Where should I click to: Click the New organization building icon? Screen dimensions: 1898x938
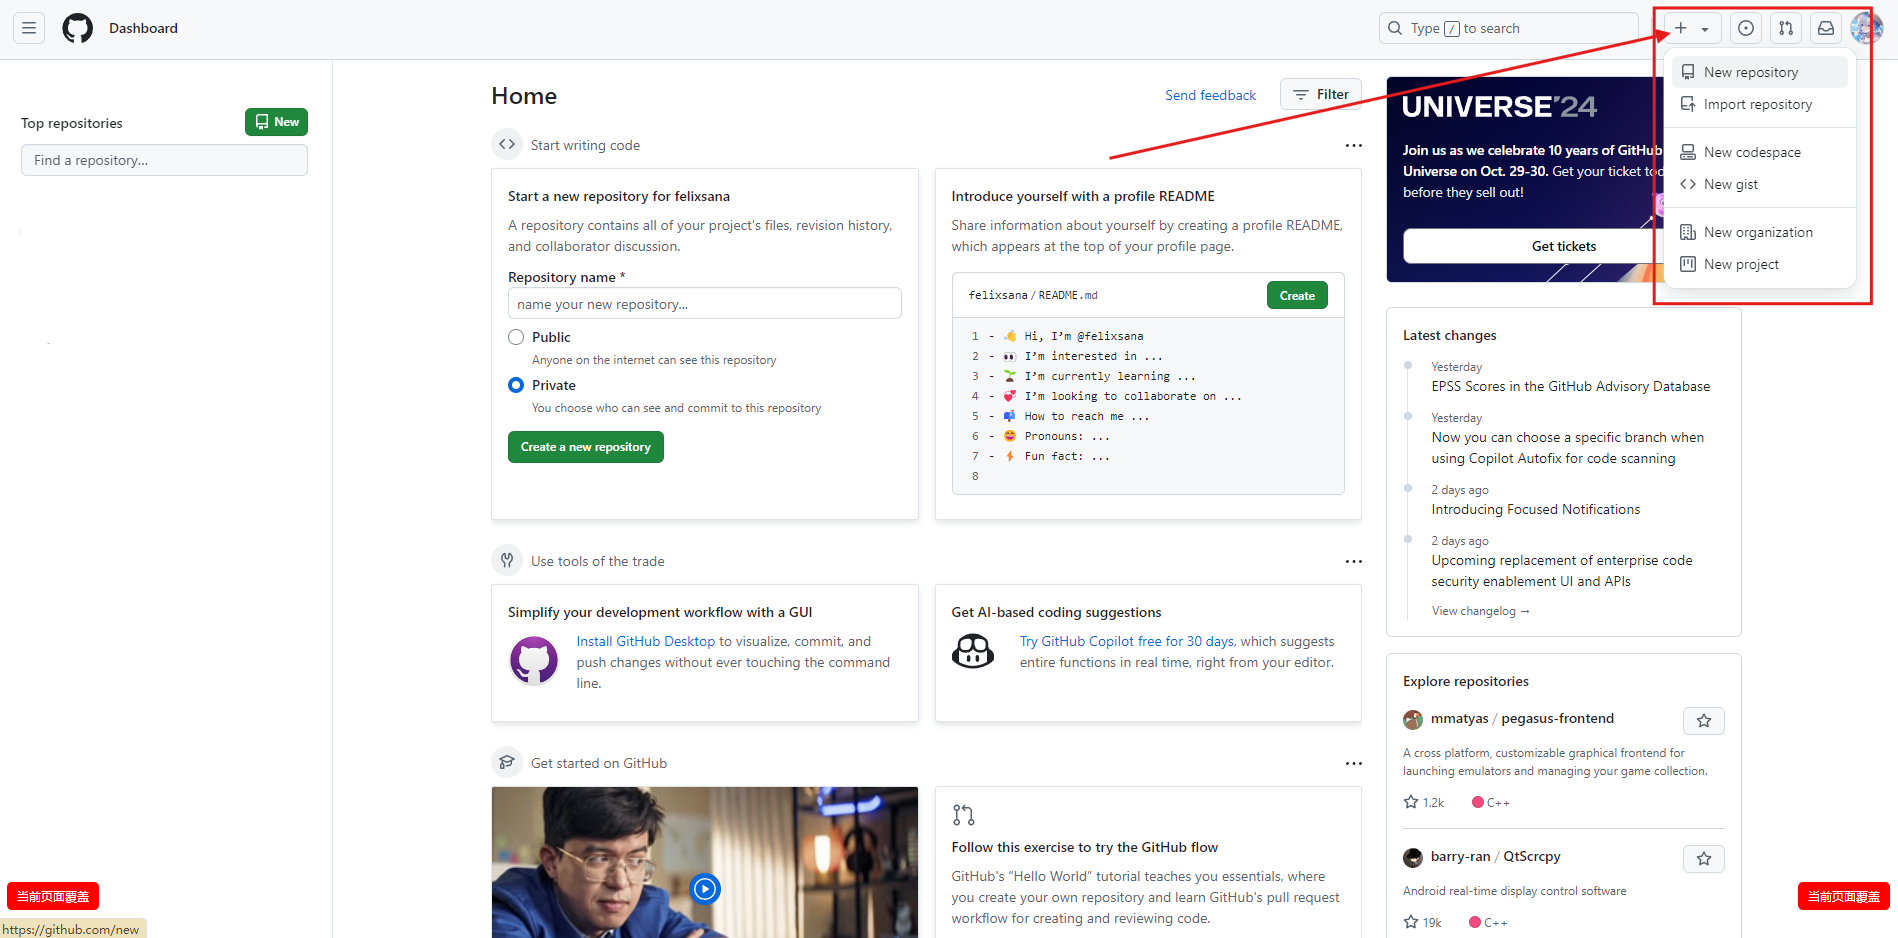coord(1688,232)
